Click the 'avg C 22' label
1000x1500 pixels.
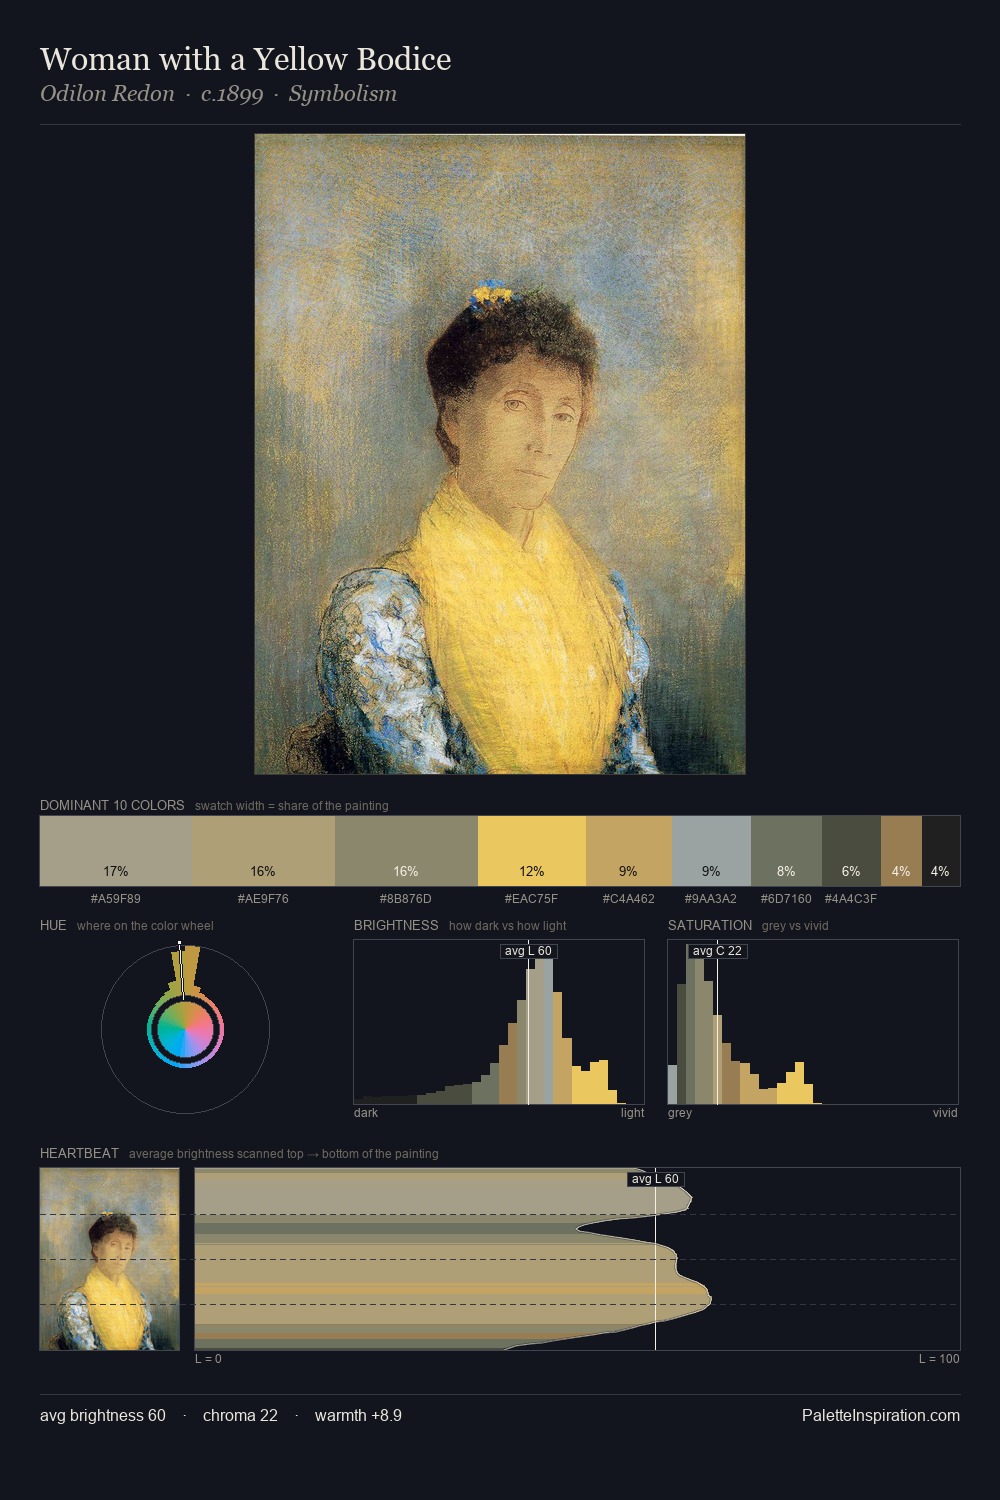click(x=717, y=951)
